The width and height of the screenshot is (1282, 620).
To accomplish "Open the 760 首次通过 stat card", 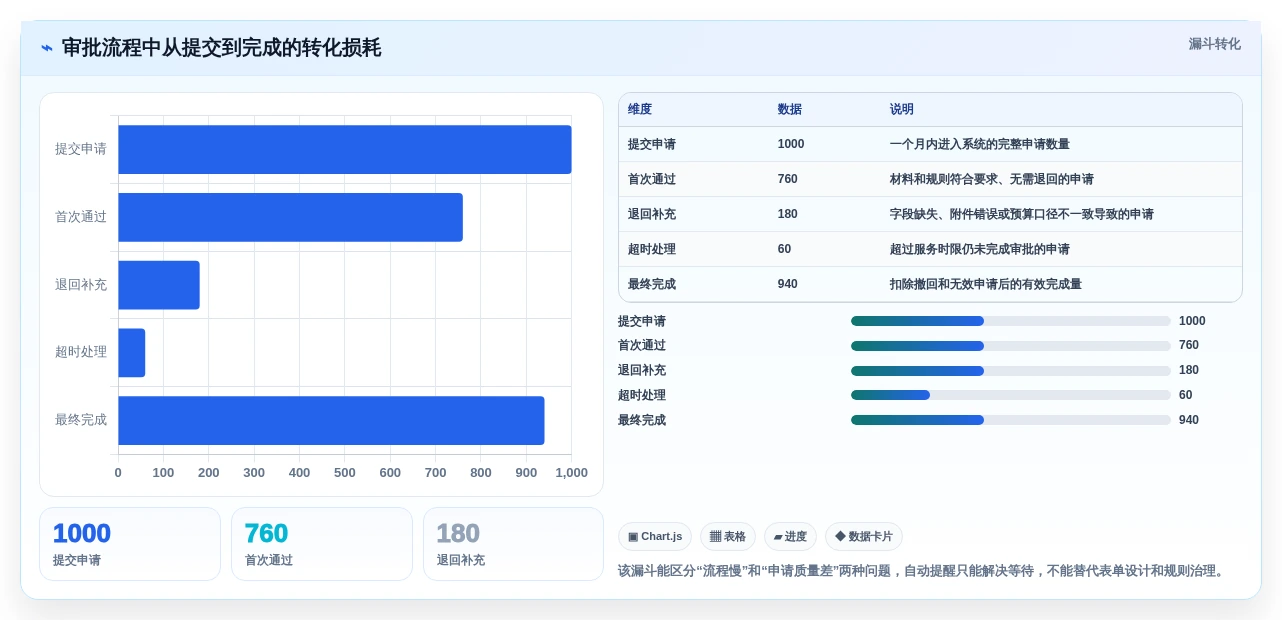I will [x=322, y=544].
